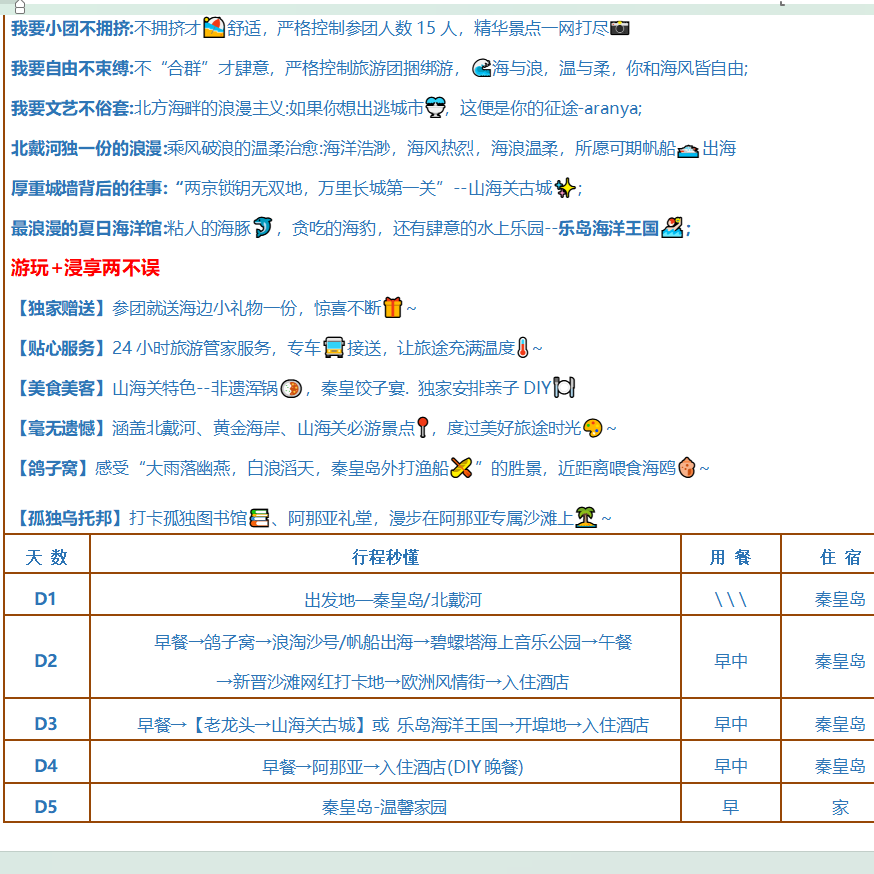Click the D5 row 秦皇岛-温馨家园 cell
Image resolution: width=874 pixels, height=874 pixels.
point(385,807)
